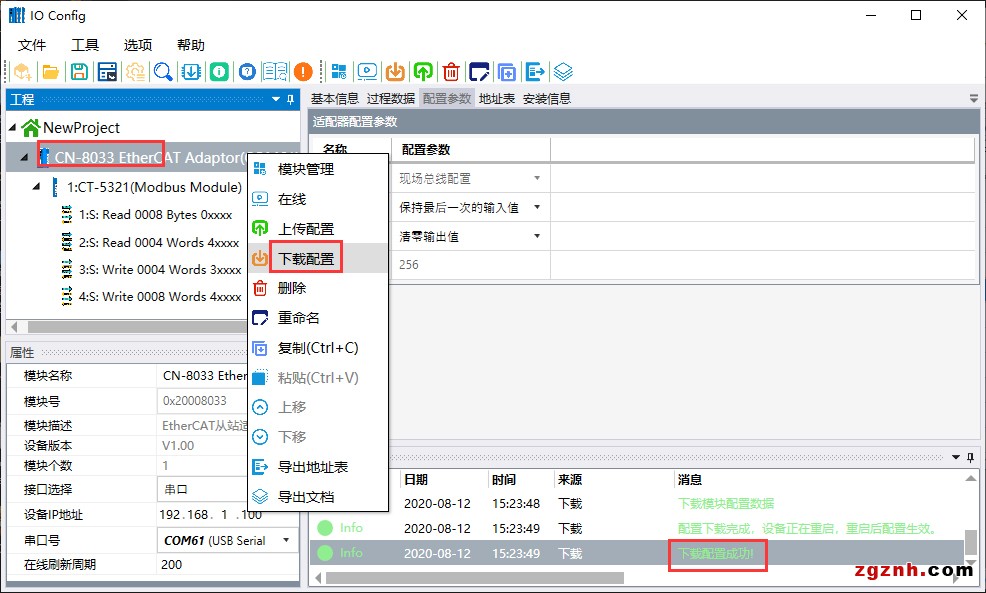Screen dimensions: 986x593
Task: Click the online monitor toolbar icon
Action: pyautogui.click(x=367, y=72)
